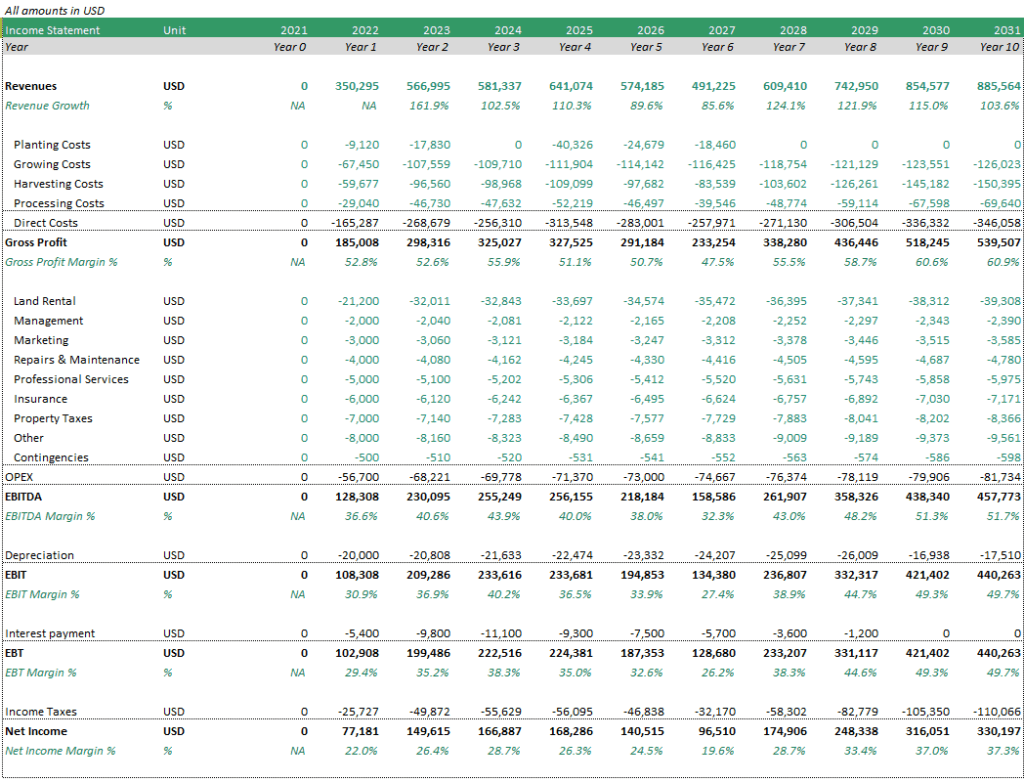This screenshot has height=782, width=1024.
Task: Click Land Rental value -21,200
Action: click(x=359, y=302)
